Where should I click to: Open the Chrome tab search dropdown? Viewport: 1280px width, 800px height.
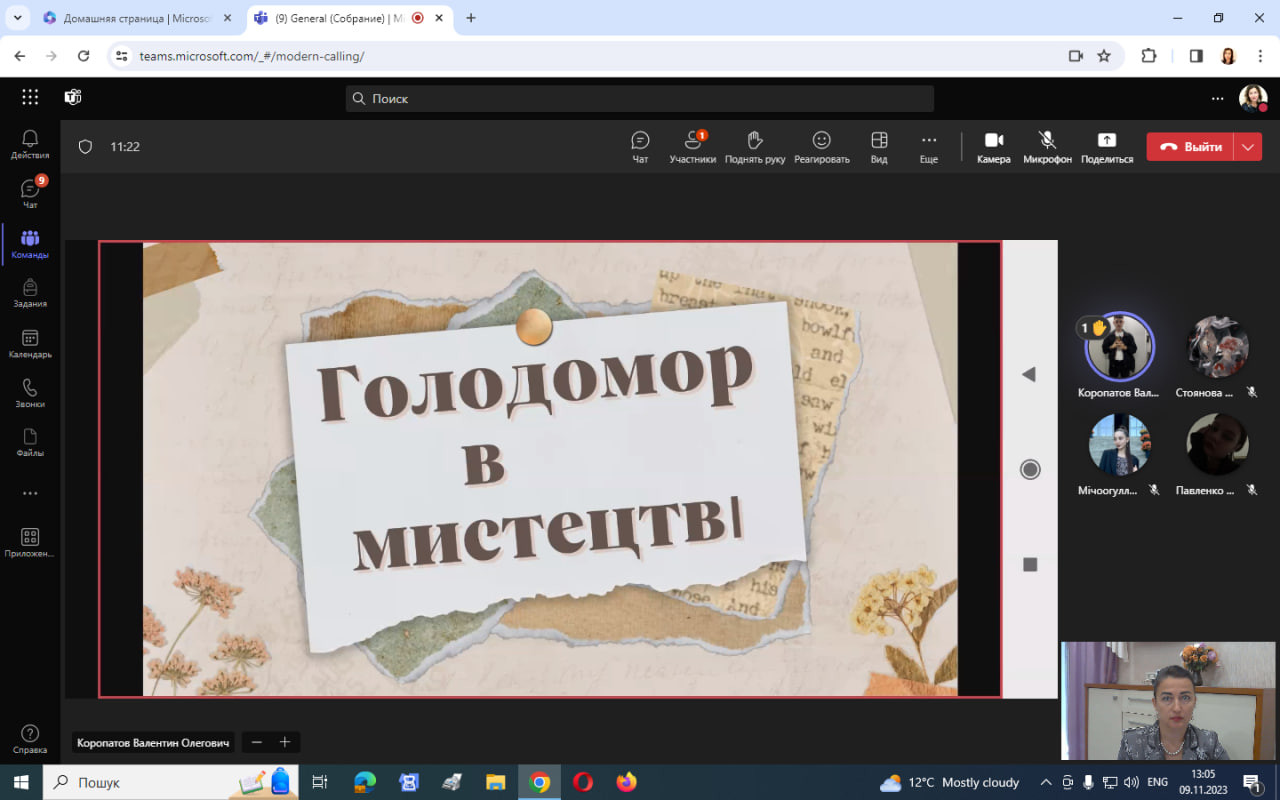click(x=17, y=18)
